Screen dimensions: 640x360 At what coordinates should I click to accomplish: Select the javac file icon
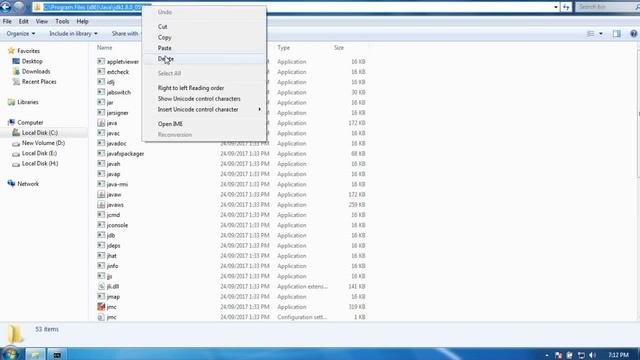pos(101,133)
